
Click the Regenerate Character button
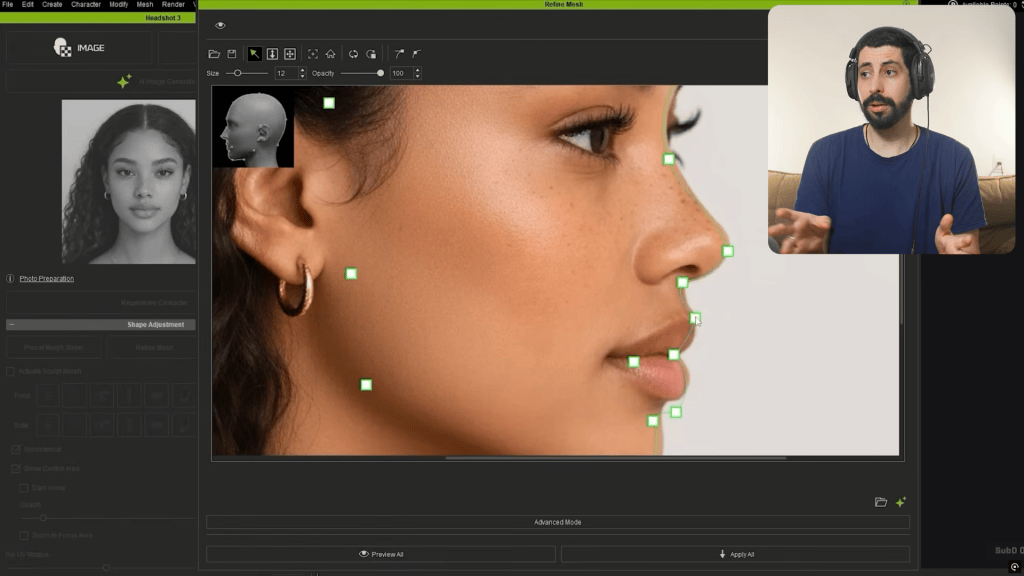click(x=101, y=303)
